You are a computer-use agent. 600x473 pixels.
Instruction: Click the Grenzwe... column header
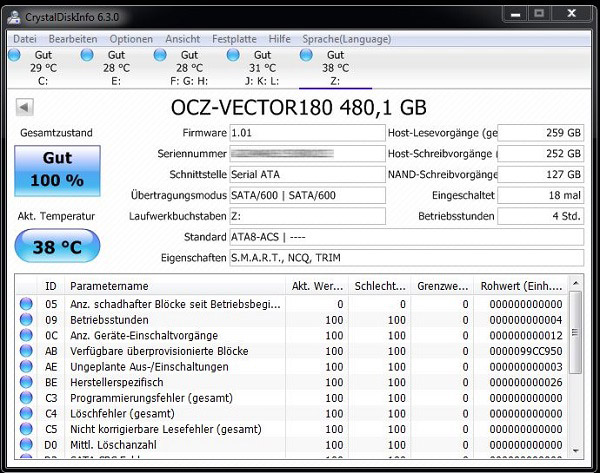(442, 286)
